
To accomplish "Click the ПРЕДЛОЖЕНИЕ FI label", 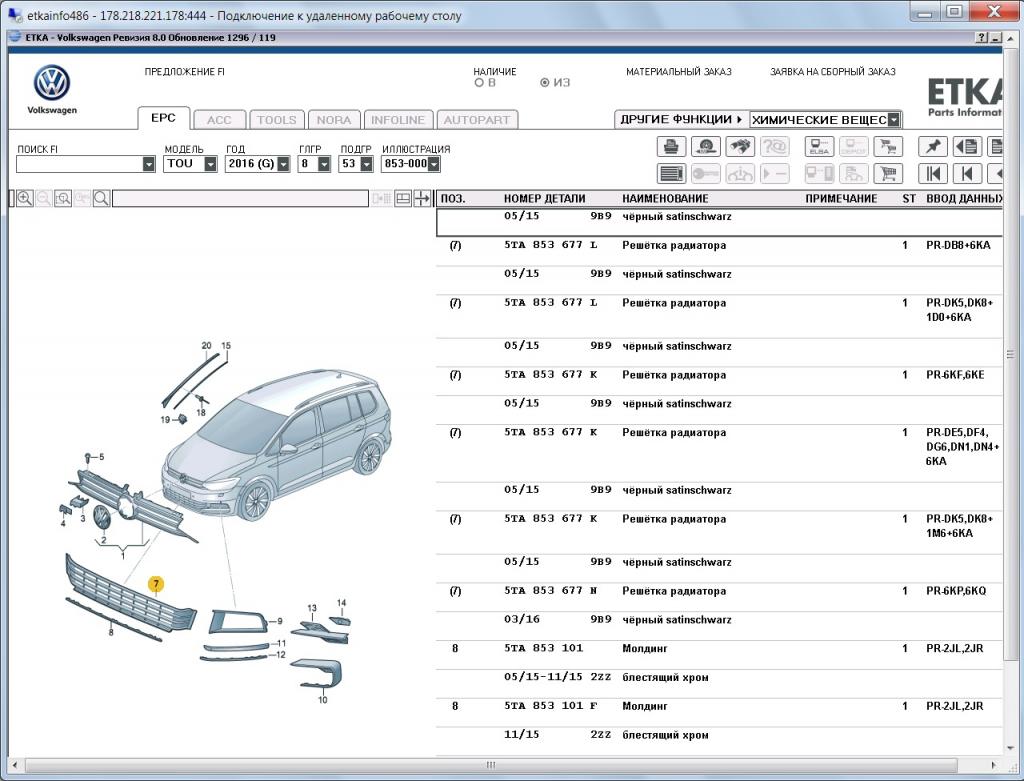I will tap(185, 72).
